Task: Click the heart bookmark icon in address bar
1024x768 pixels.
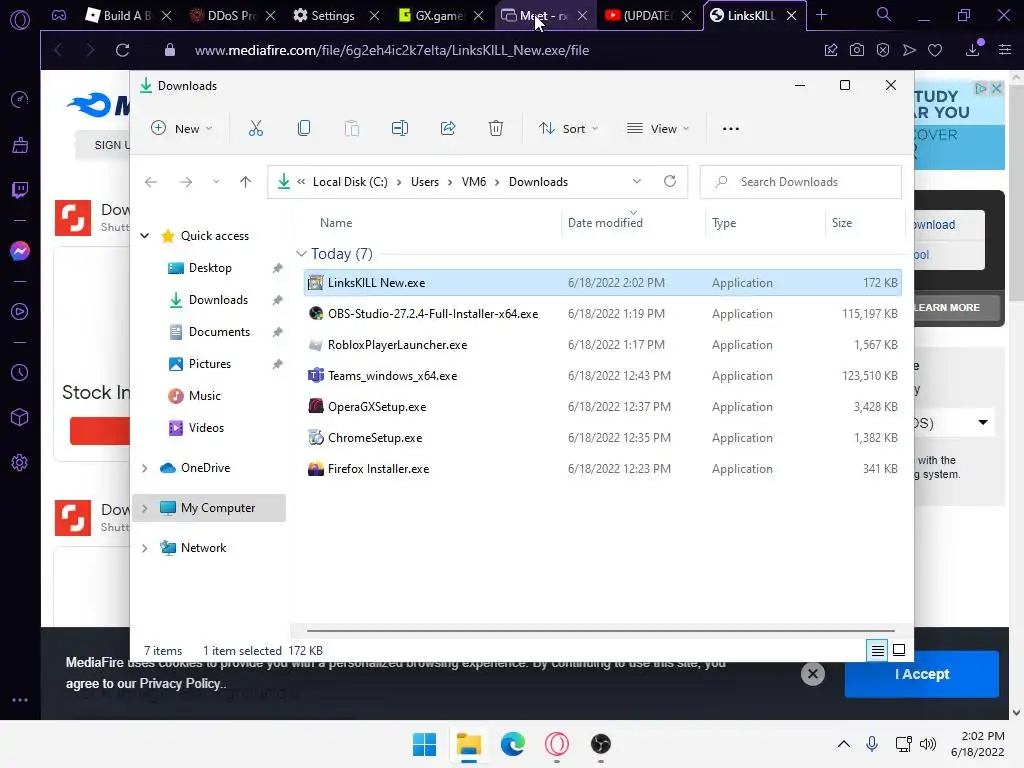Action: pos(935,50)
